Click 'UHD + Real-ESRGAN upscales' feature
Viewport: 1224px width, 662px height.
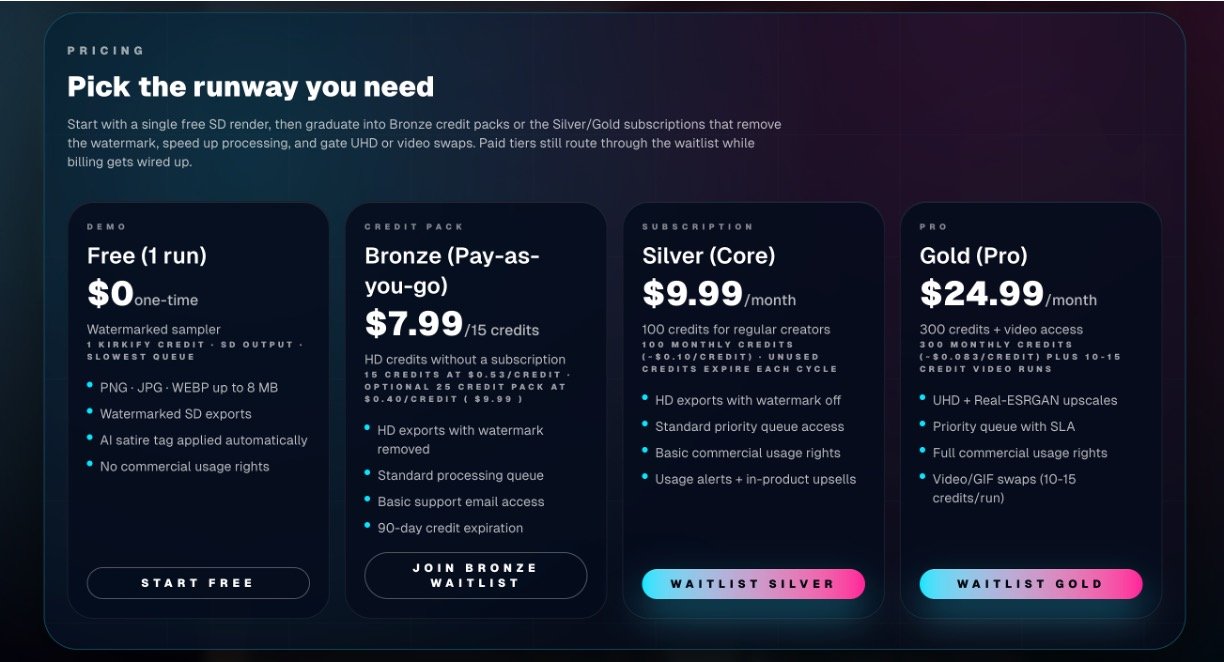click(x=1024, y=400)
